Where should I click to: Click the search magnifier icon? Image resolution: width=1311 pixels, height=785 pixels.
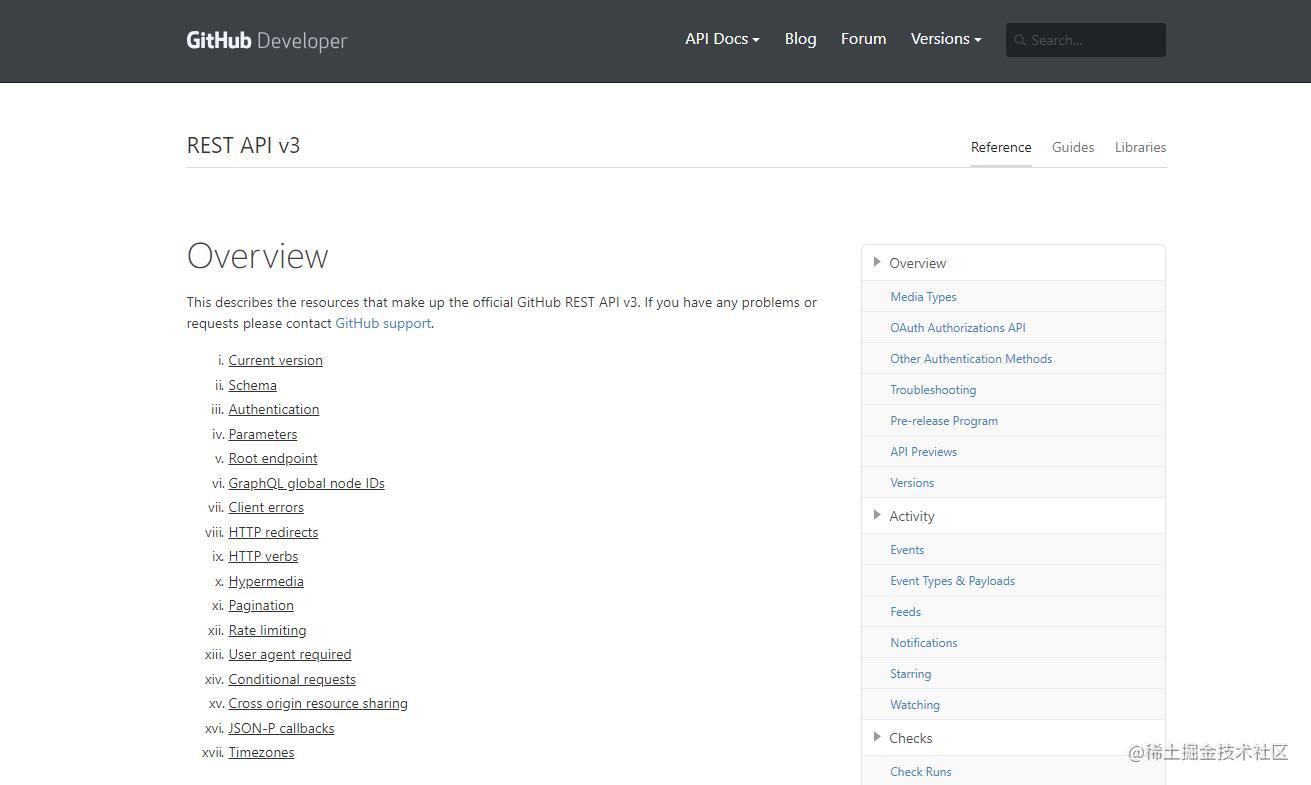click(1020, 40)
